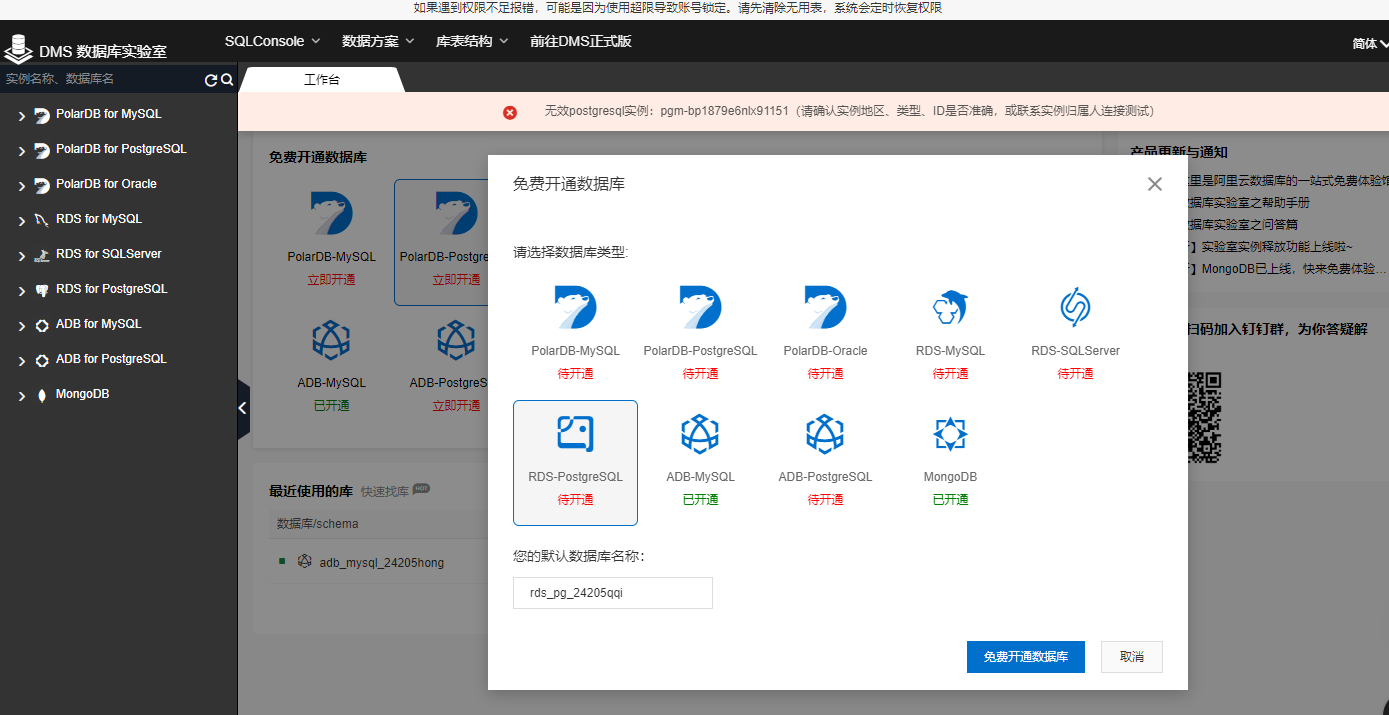The width and height of the screenshot is (1389, 715).
Task: Go to 前往DMS正式版
Action: (x=581, y=41)
